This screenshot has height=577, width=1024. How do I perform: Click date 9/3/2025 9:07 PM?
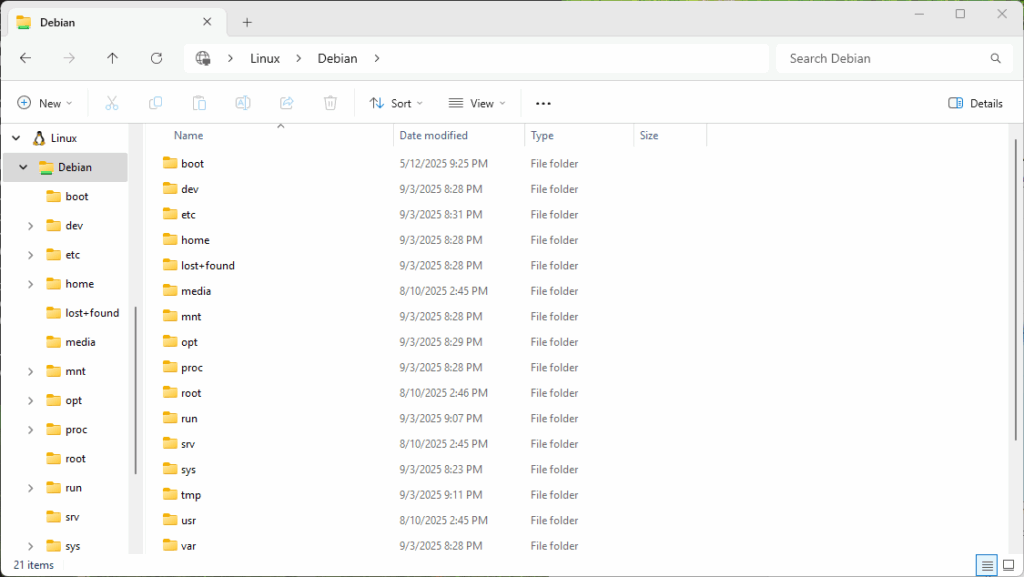[x=441, y=418]
